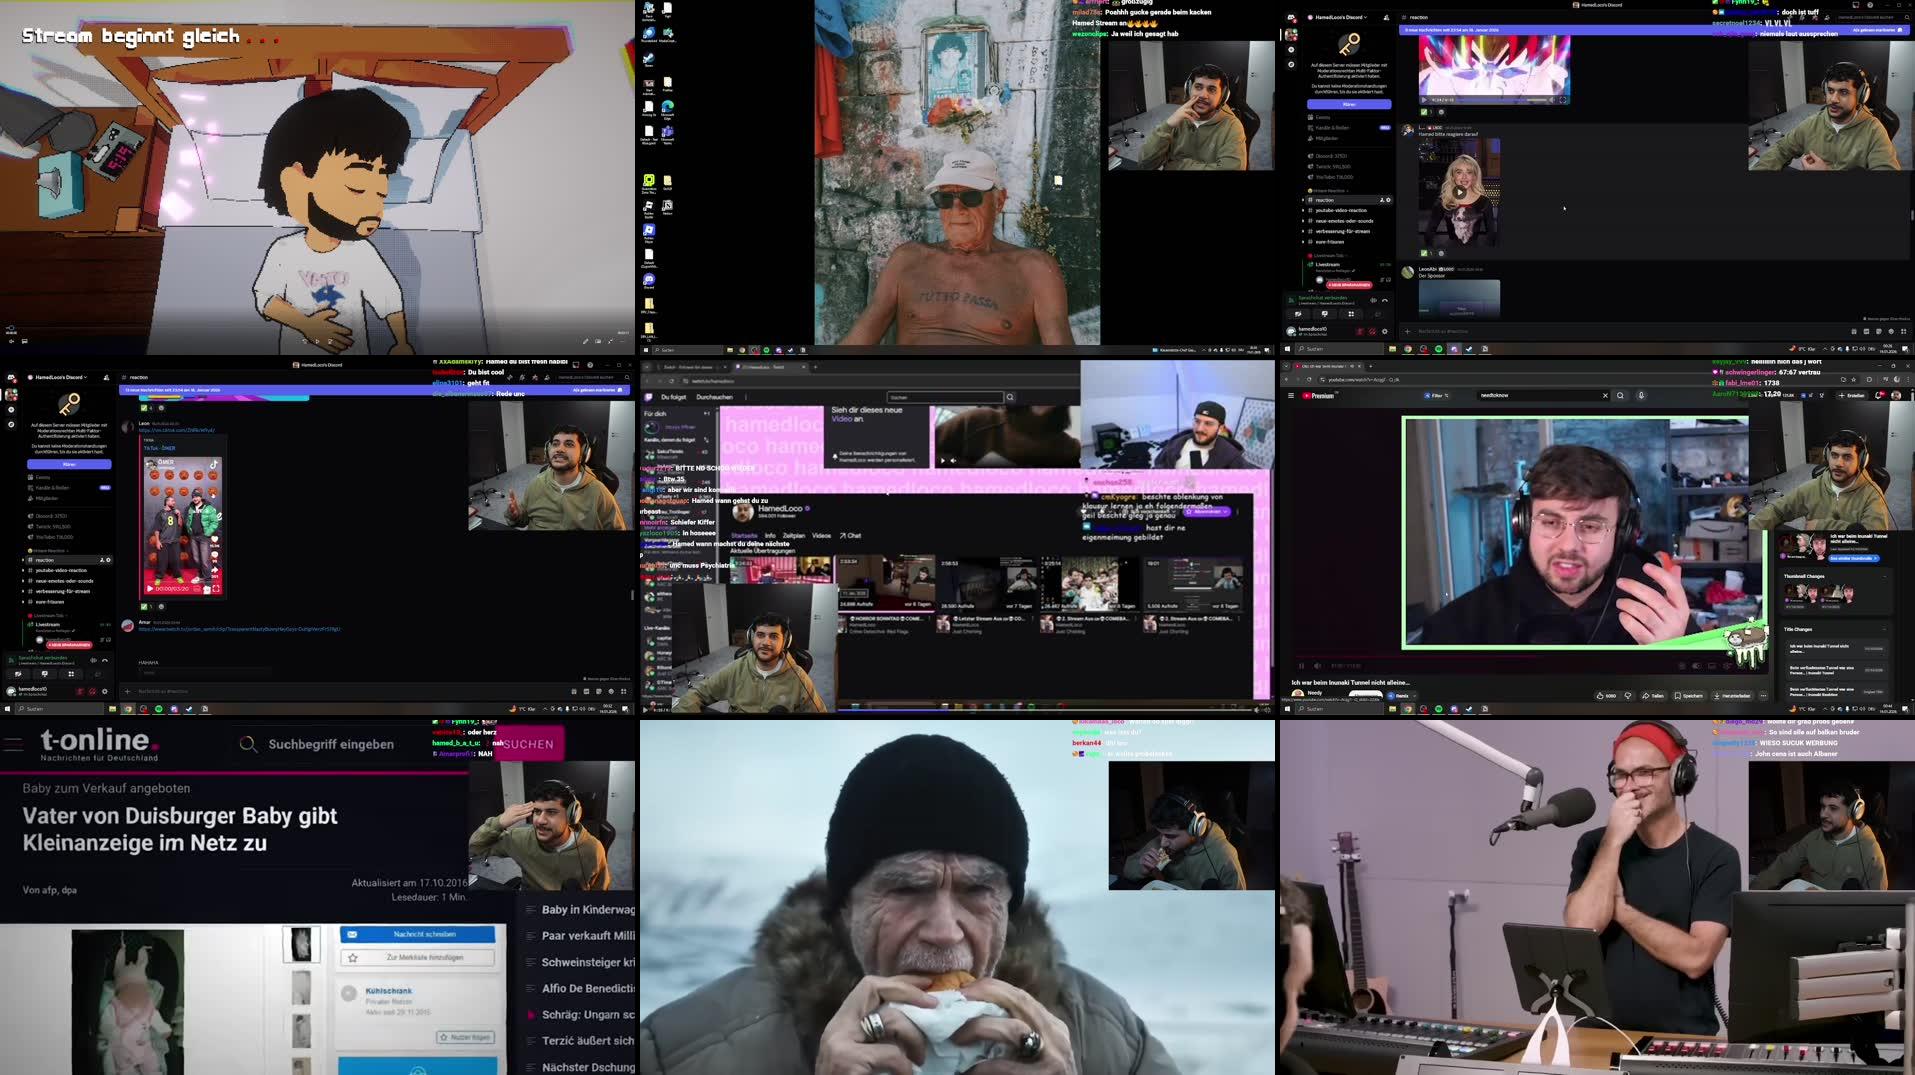Click the Twitch search magnifier icon
The height and width of the screenshot is (1075, 1915).
[1010, 397]
